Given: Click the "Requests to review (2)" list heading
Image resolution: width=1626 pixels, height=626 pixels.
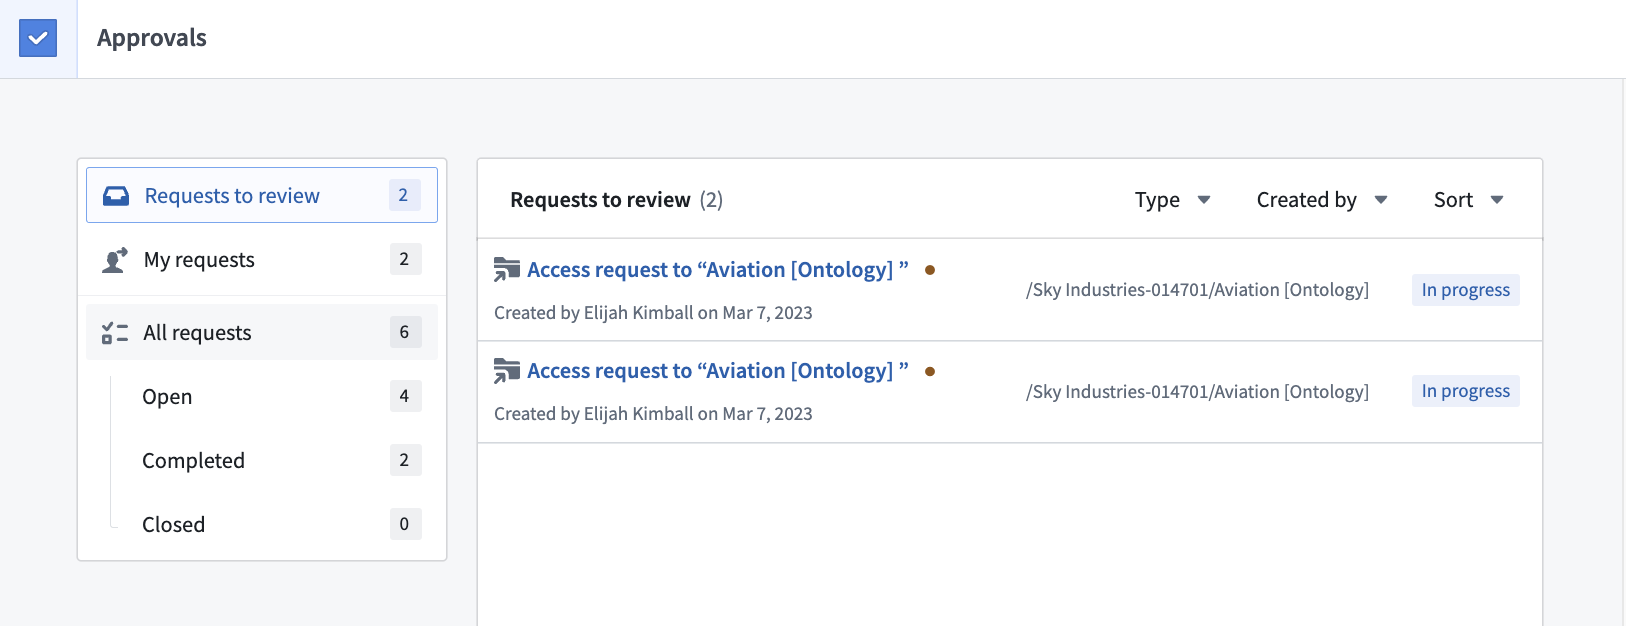Looking at the screenshot, I should (x=616, y=200).
